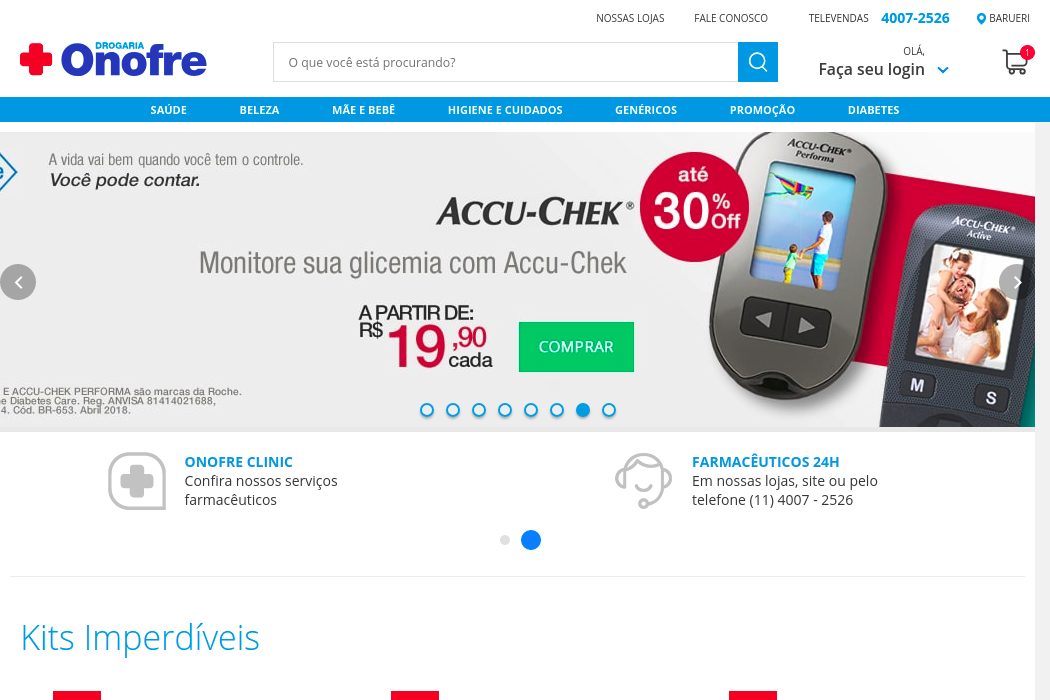Click the magnifying glass search button
Image resolution: width=1050 pixels, height=700 pixels.
click(757, 62)
